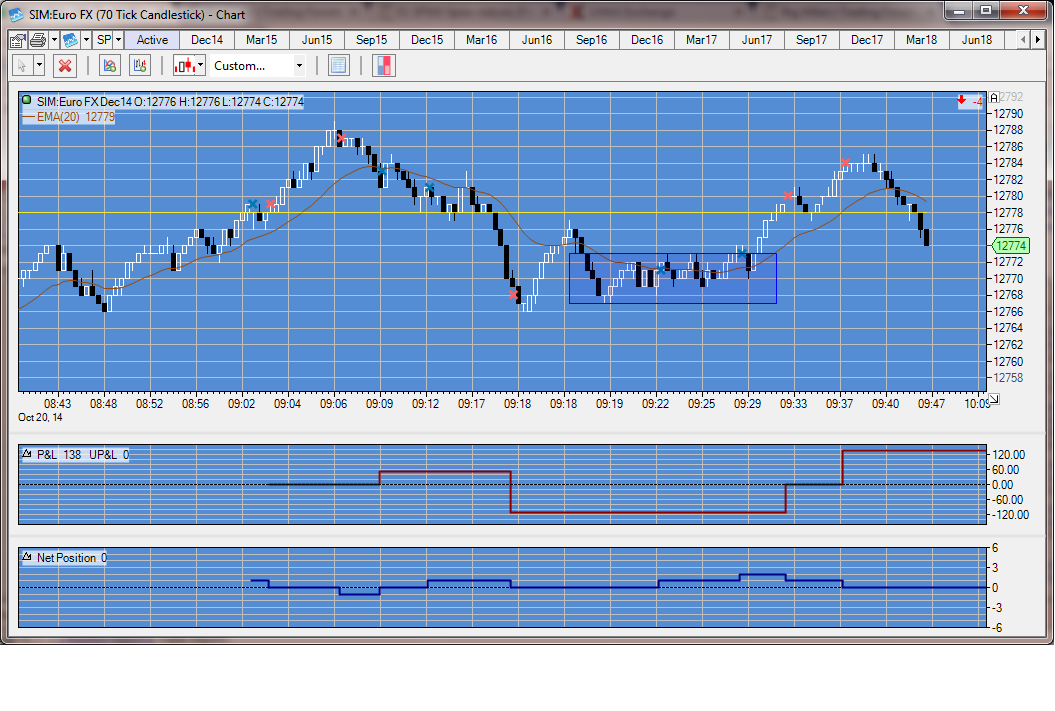Click the P&L panel triangle icon
Screen dimensions: 1055x711
coord(27,454)
